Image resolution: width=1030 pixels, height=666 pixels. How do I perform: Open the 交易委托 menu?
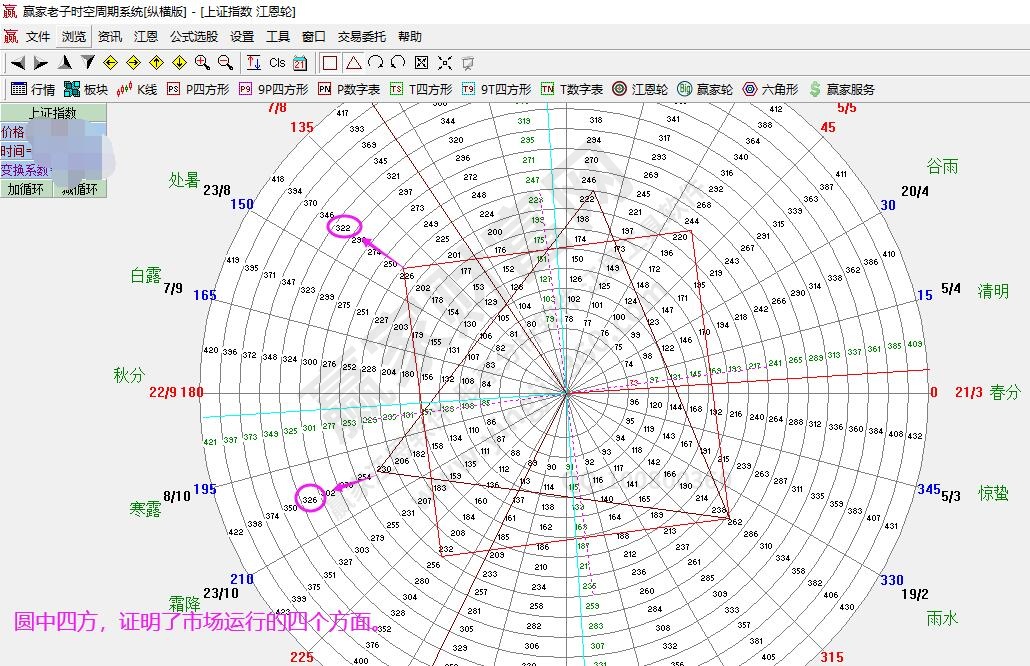click(x=361, y=37)
